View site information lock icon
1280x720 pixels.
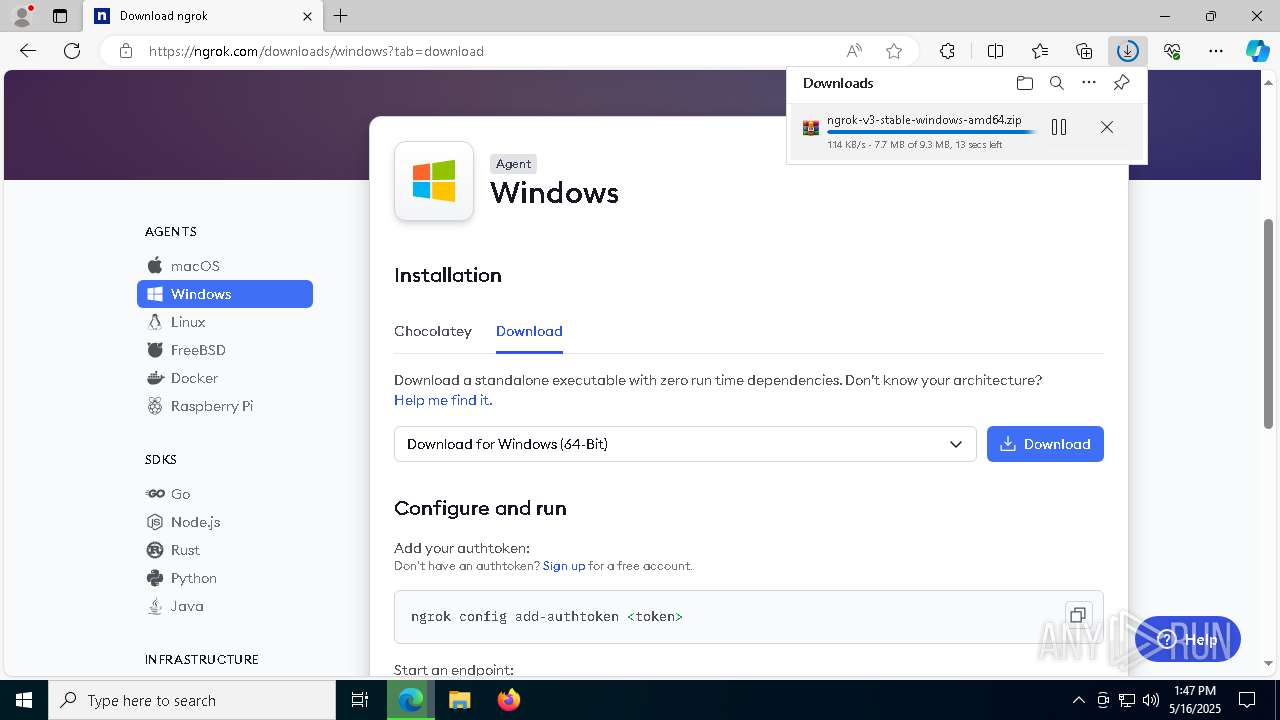(126, 51)
